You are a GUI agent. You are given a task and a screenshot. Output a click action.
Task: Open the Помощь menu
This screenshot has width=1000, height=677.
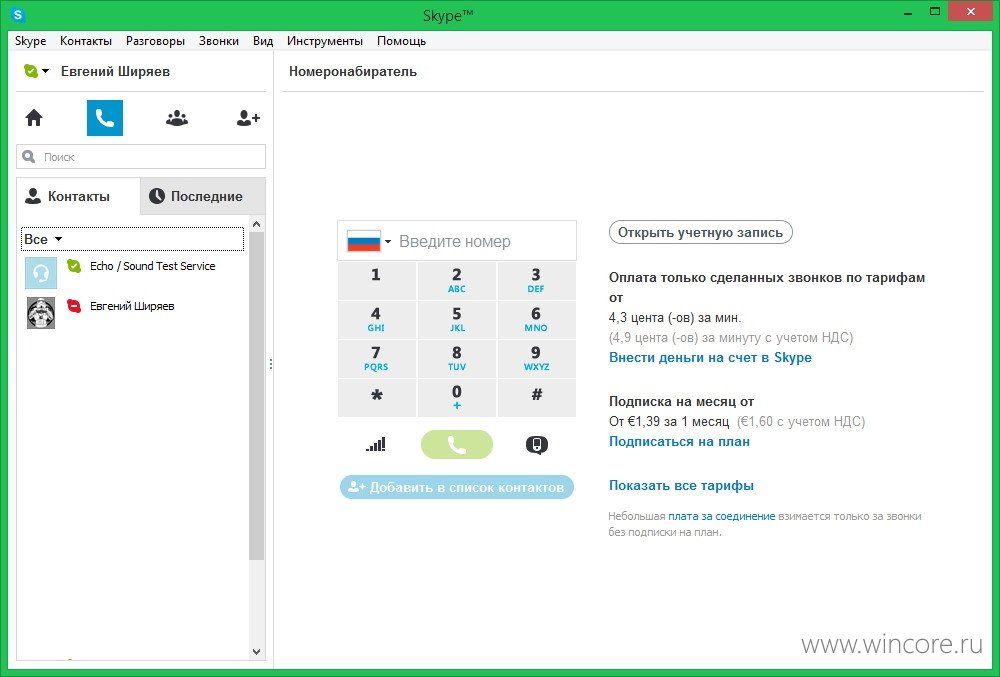pyautogui.click(x=401, y=41)
